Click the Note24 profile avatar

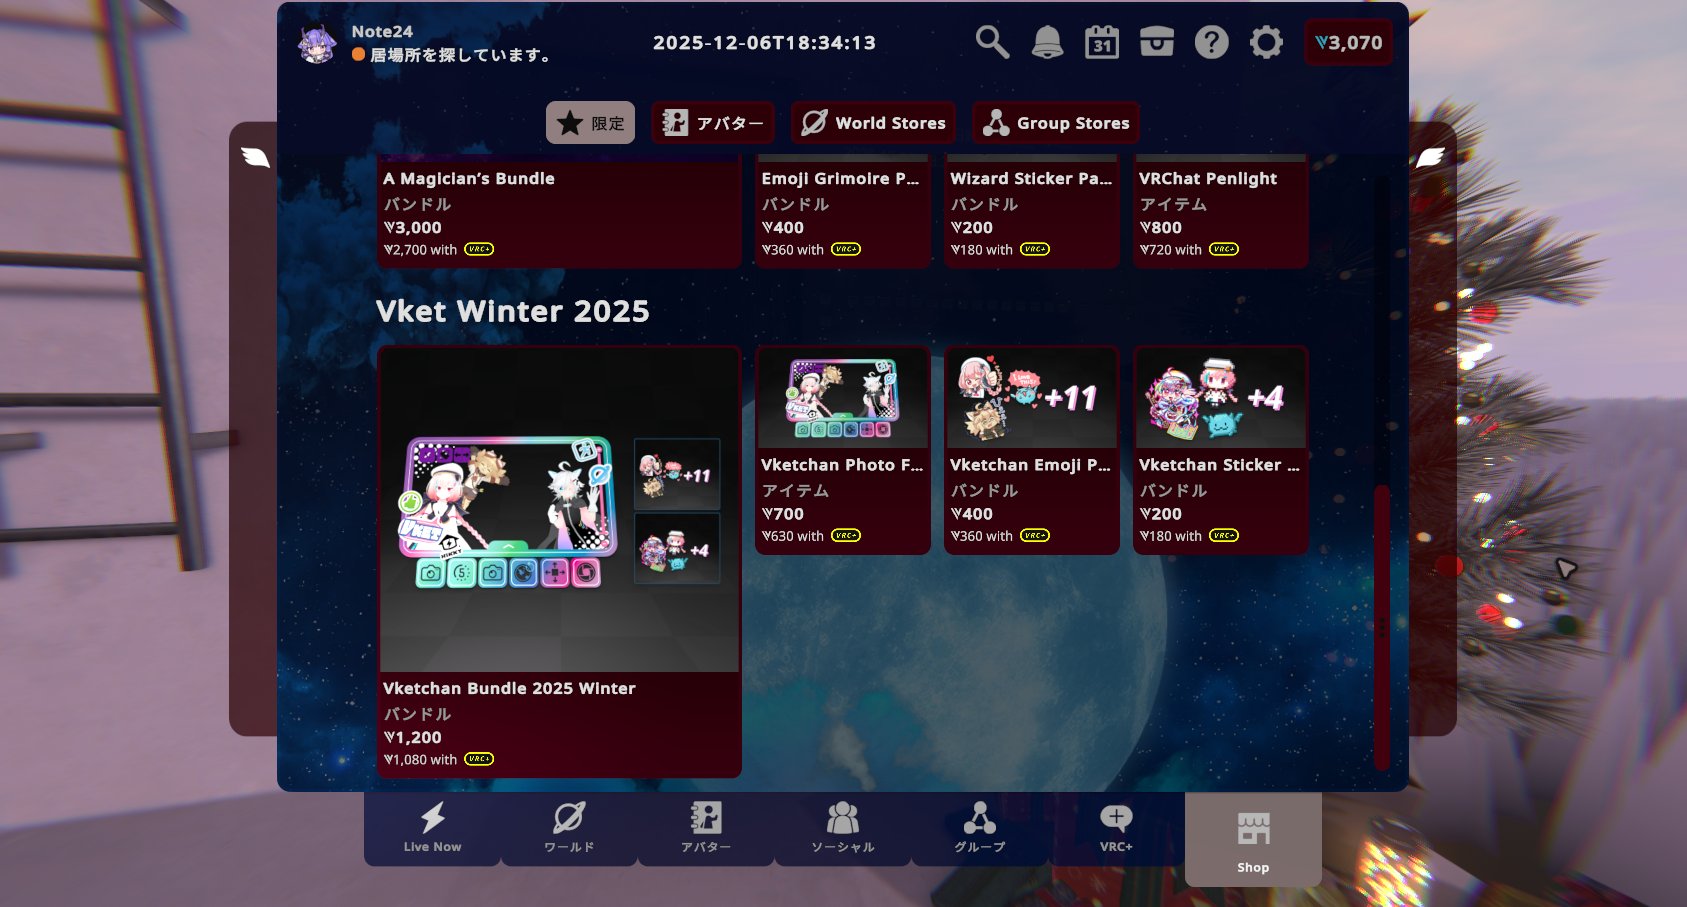(x=318, y=44)
